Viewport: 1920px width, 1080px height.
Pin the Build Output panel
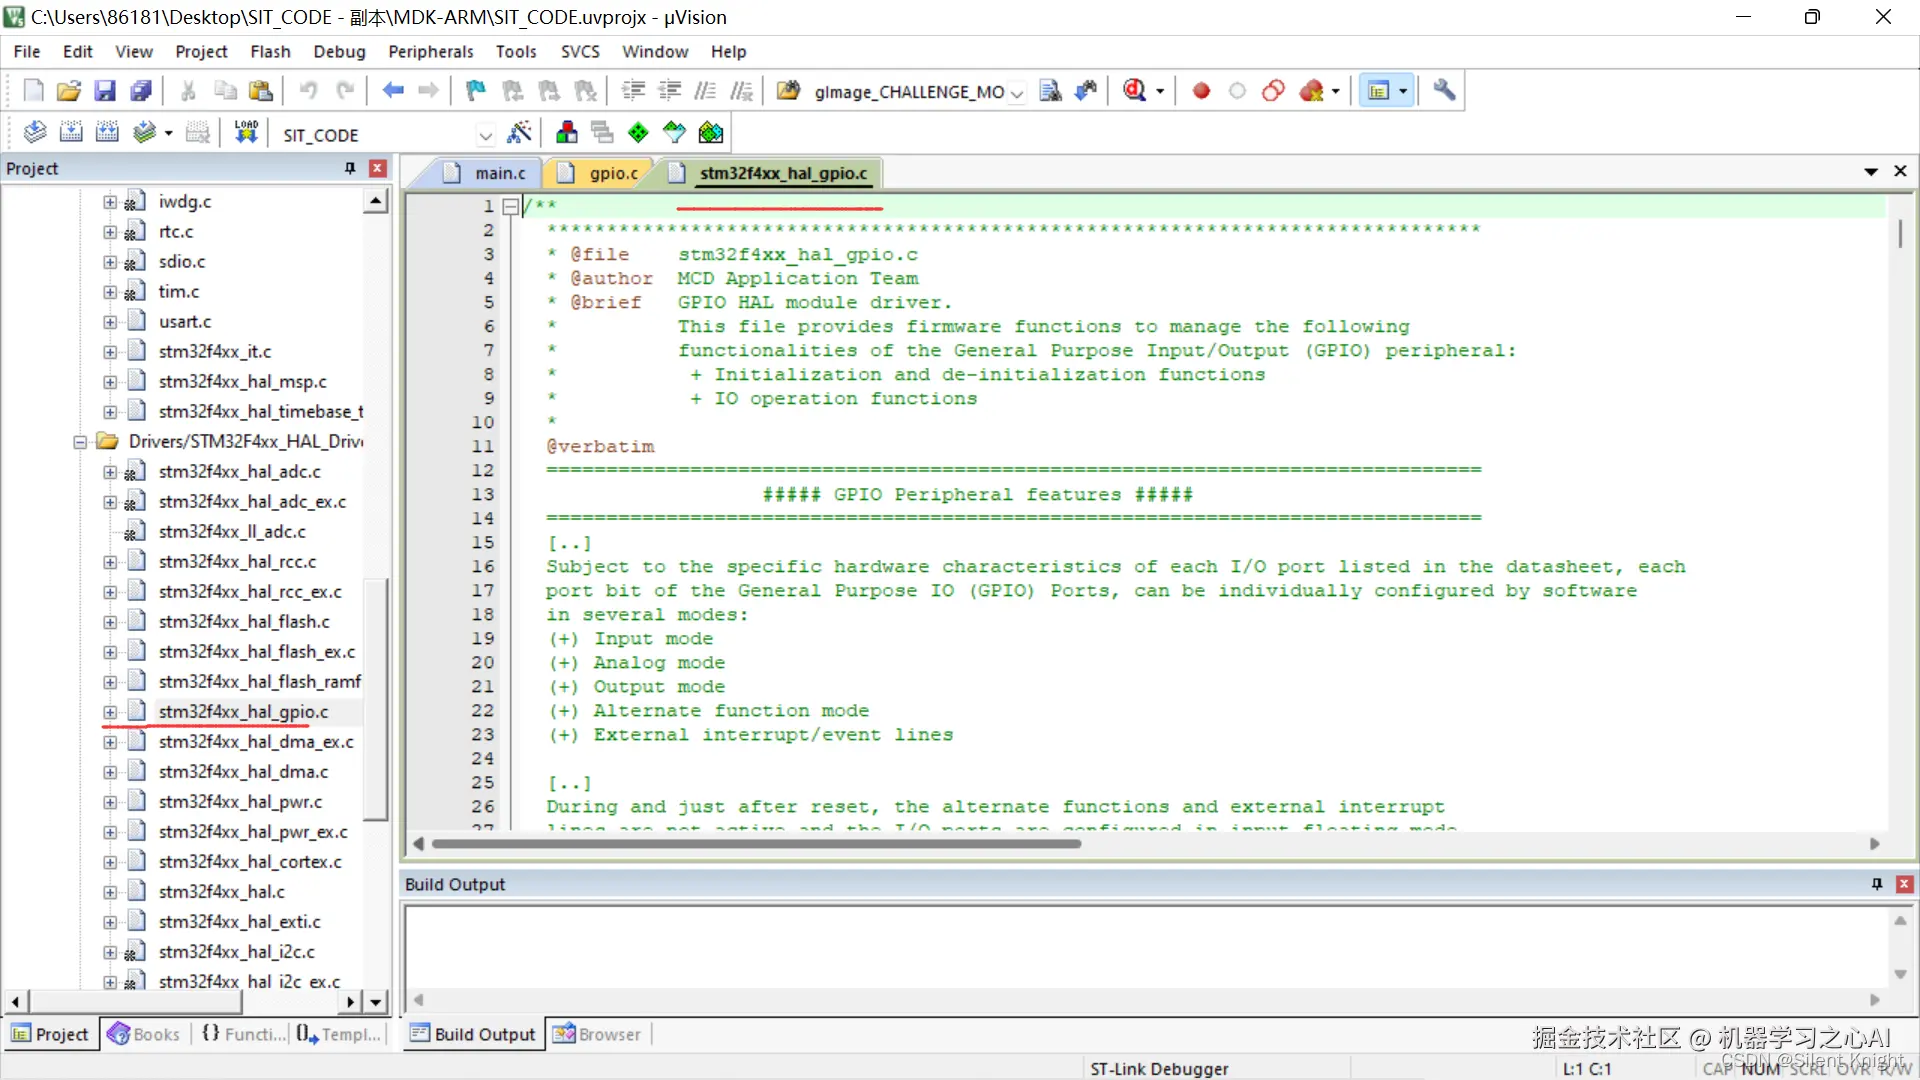pyautogui.click(x=1876, y=884)
